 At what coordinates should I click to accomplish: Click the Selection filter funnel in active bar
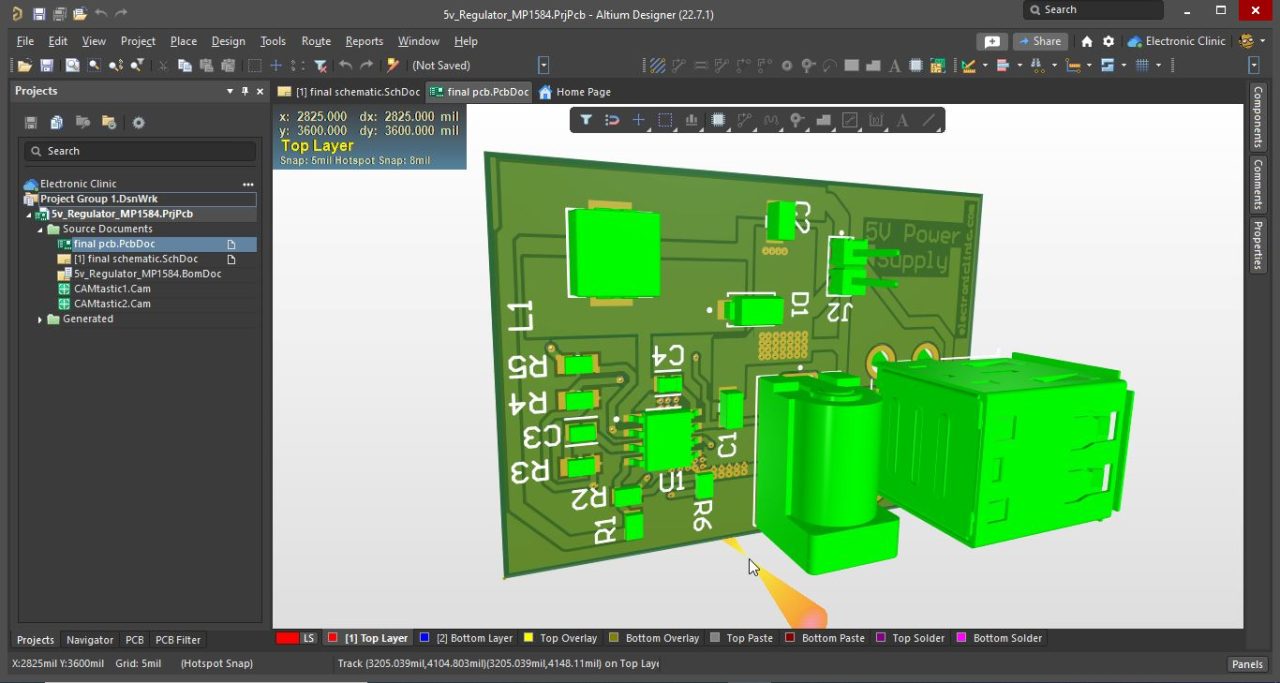pyautogui.click(x=586, y=120)
